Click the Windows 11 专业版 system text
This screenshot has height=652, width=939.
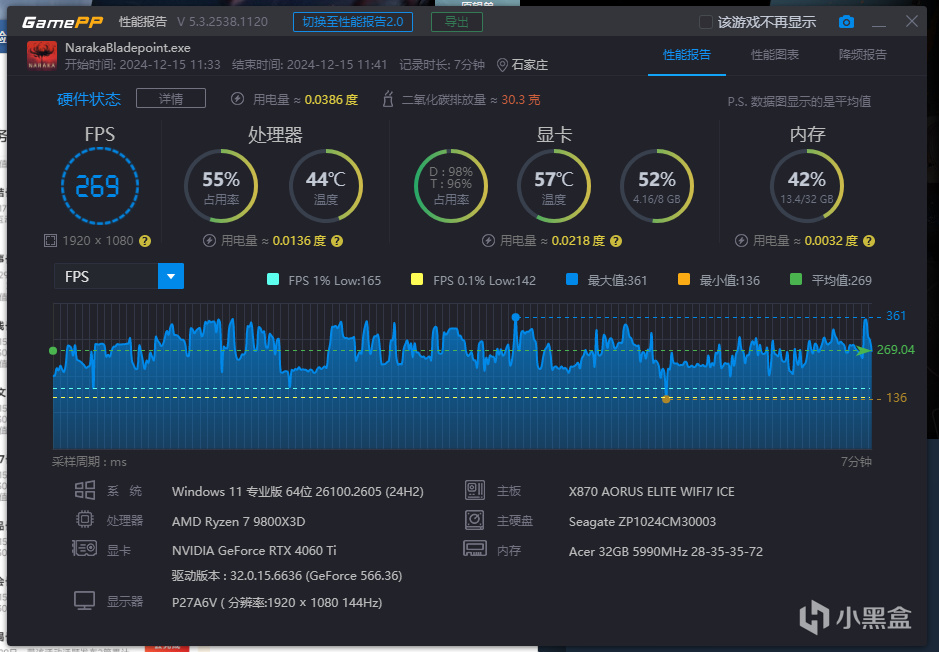[298, 492]
